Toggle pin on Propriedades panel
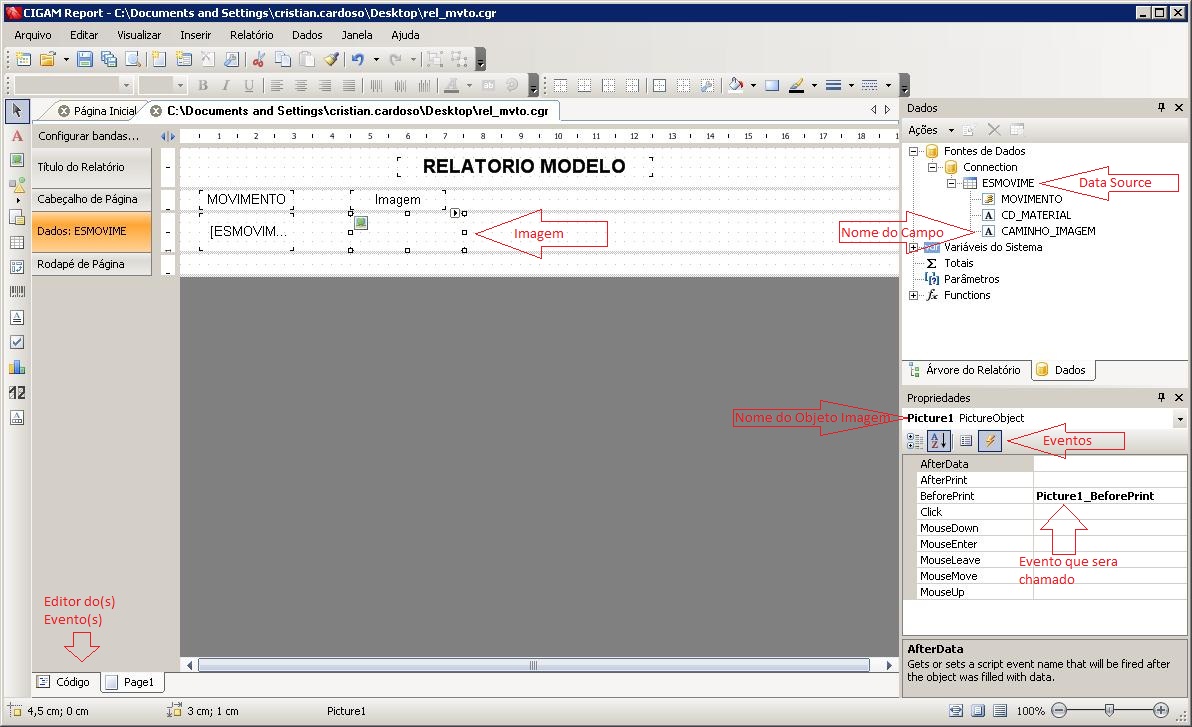 point(1162,398)
